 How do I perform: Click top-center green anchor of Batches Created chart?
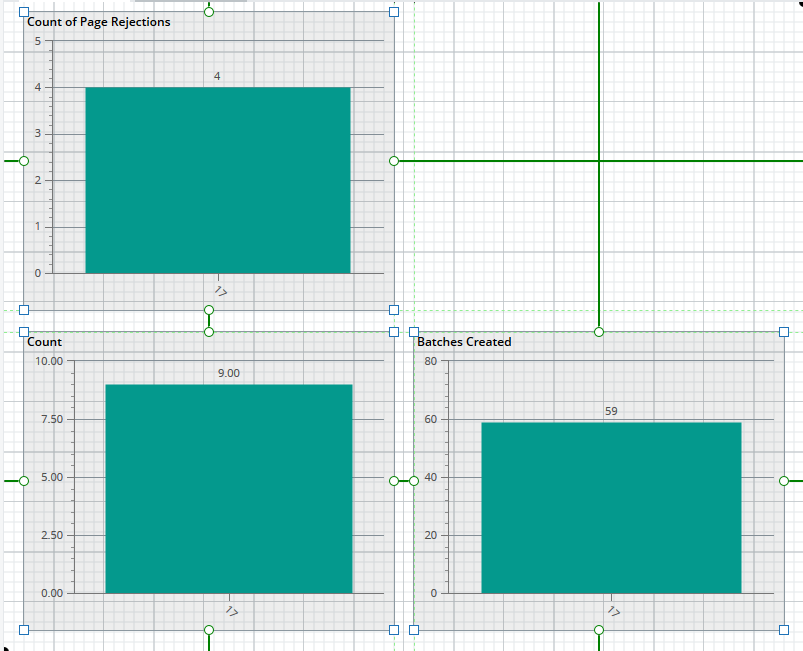(599, 332)
